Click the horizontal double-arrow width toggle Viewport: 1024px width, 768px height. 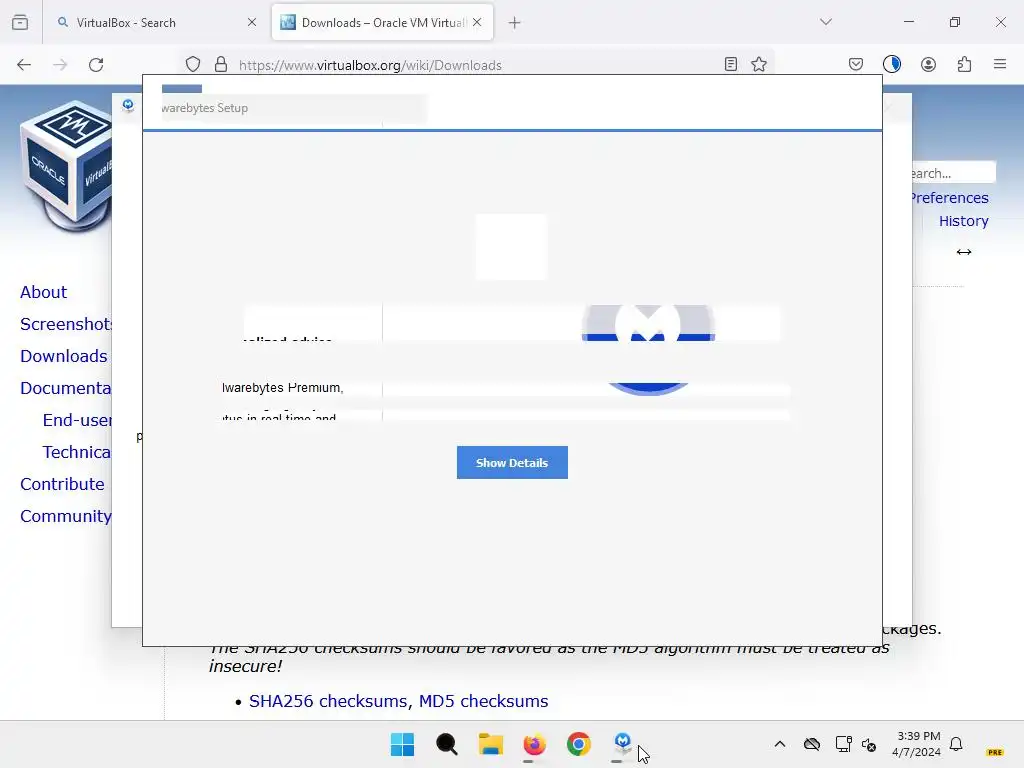point(964,252)
